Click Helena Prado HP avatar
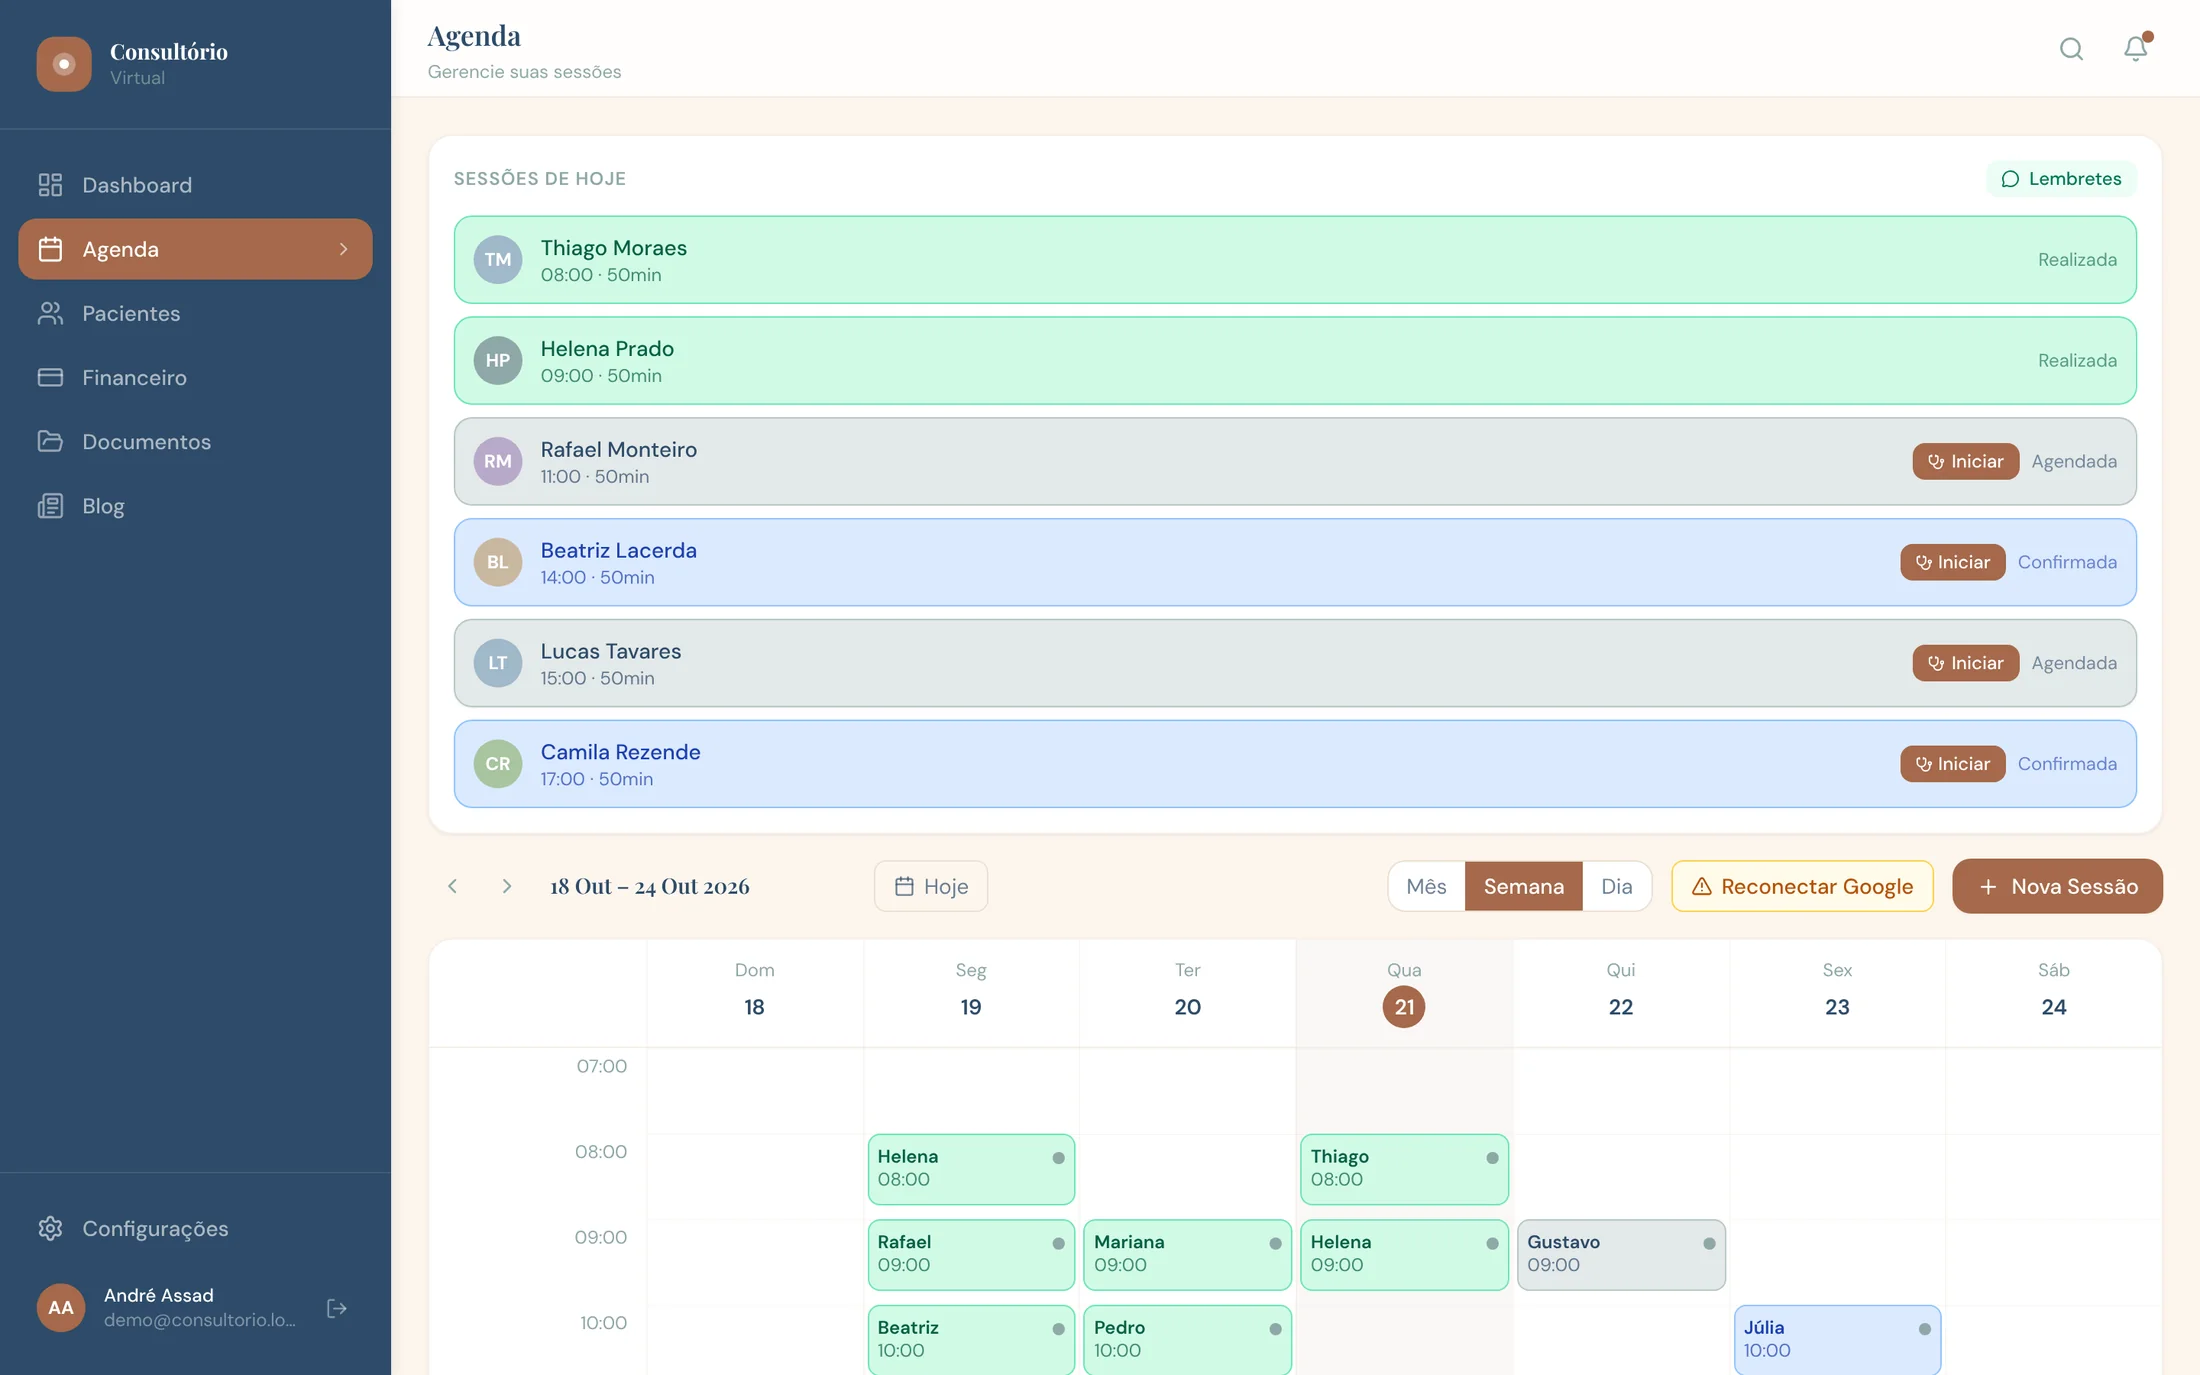This screenshot has width=2200, height=1375. (x=498, y=361)
